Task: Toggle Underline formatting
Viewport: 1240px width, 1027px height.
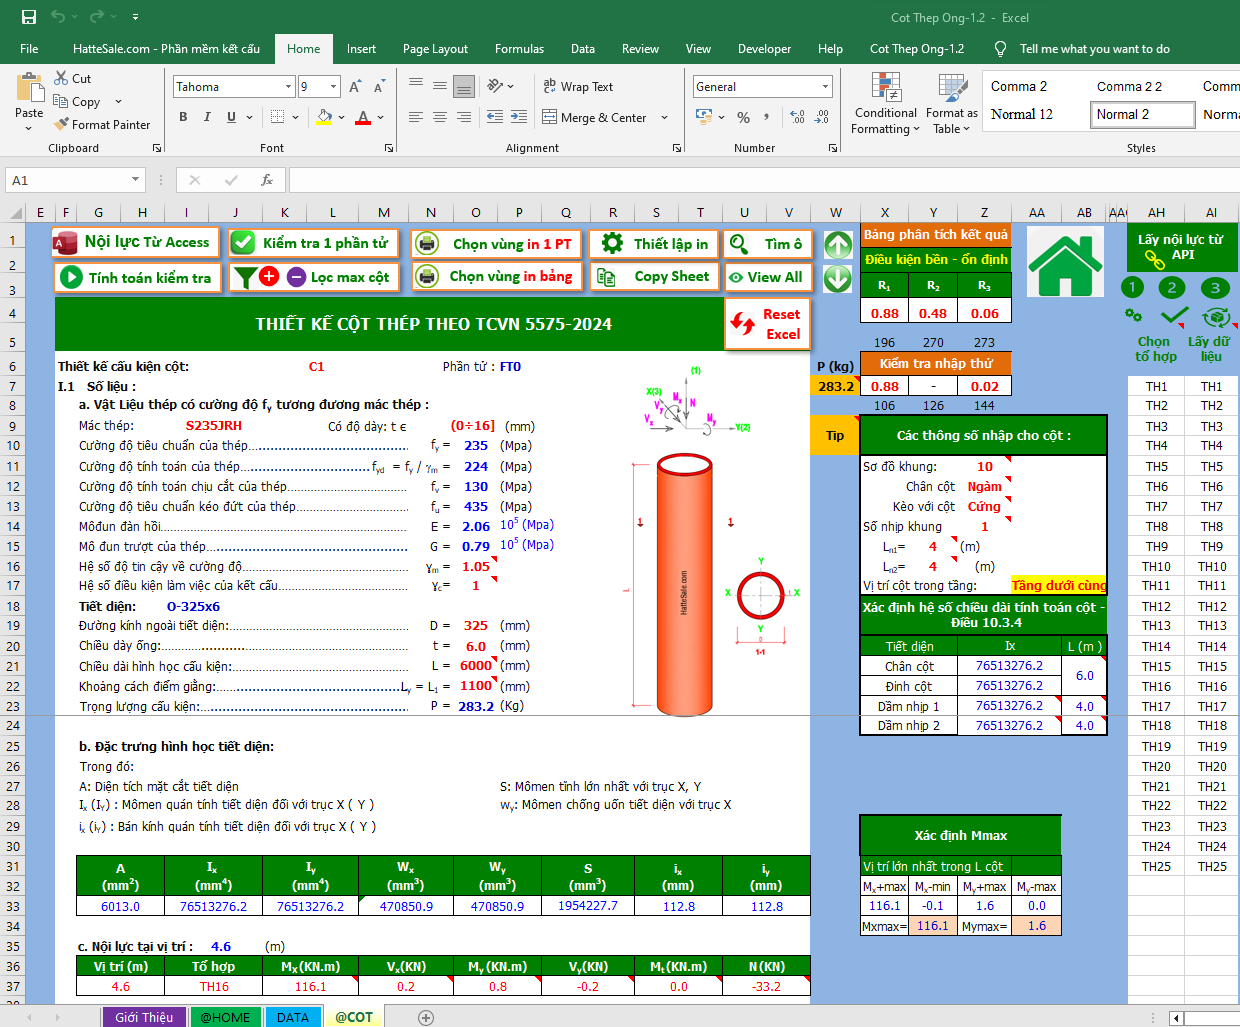Action: [x=231, y=117]
